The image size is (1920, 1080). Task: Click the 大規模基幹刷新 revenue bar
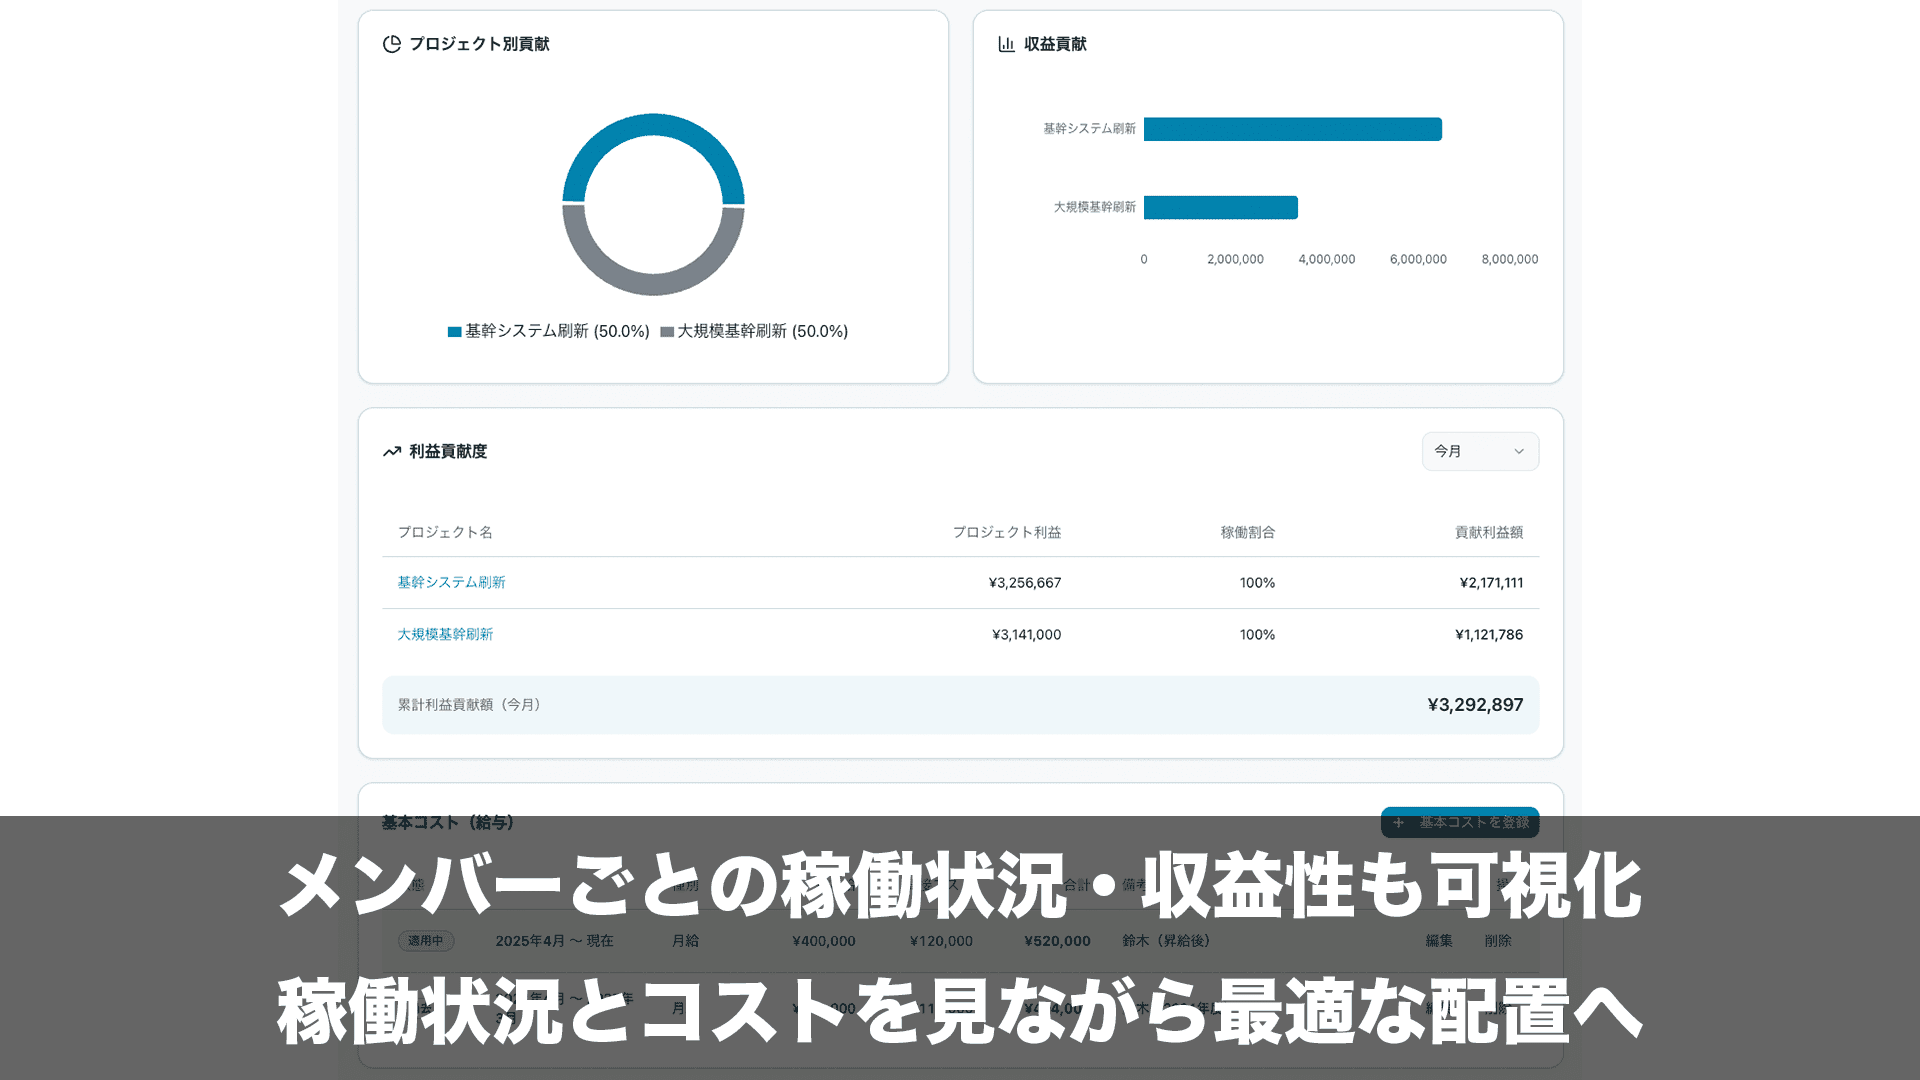pyautogui.click(x=1220, y=207)
